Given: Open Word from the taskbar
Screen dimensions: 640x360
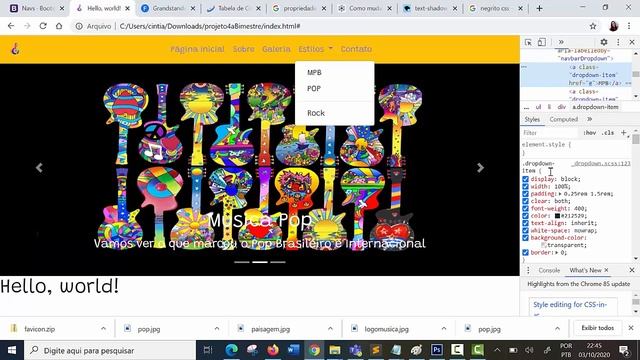Looking at the screenshot, I should tap(293, 350).
